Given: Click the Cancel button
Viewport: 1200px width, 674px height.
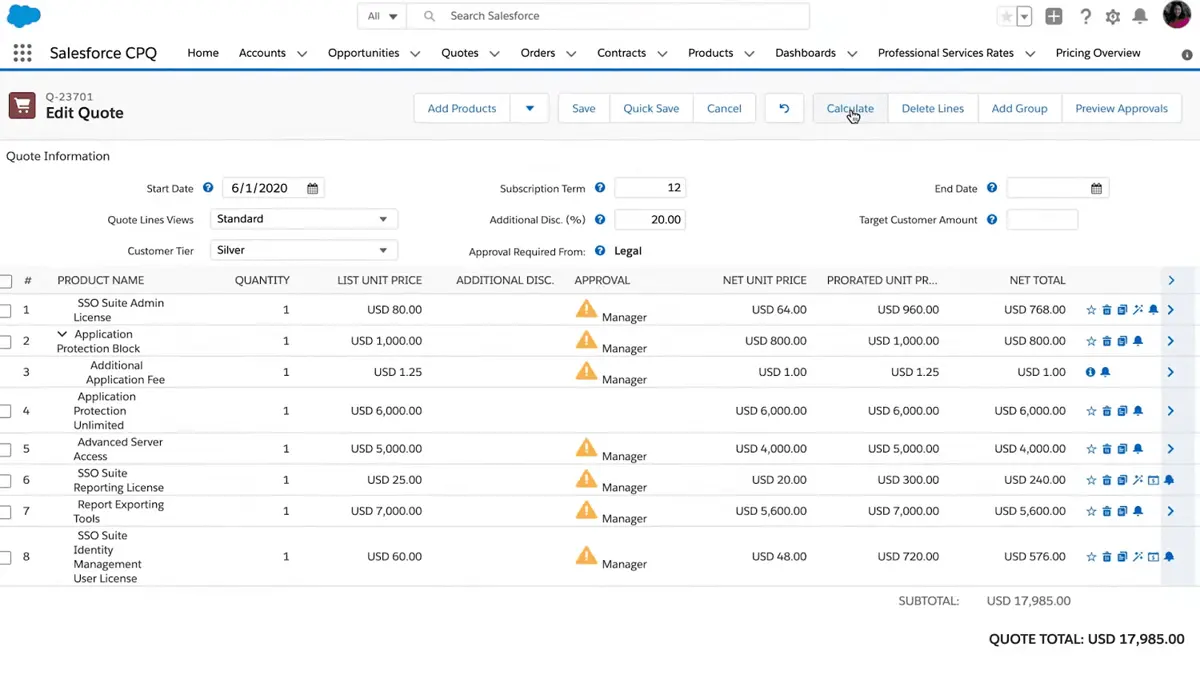Looking at the screenshot, I should point(724,108).
